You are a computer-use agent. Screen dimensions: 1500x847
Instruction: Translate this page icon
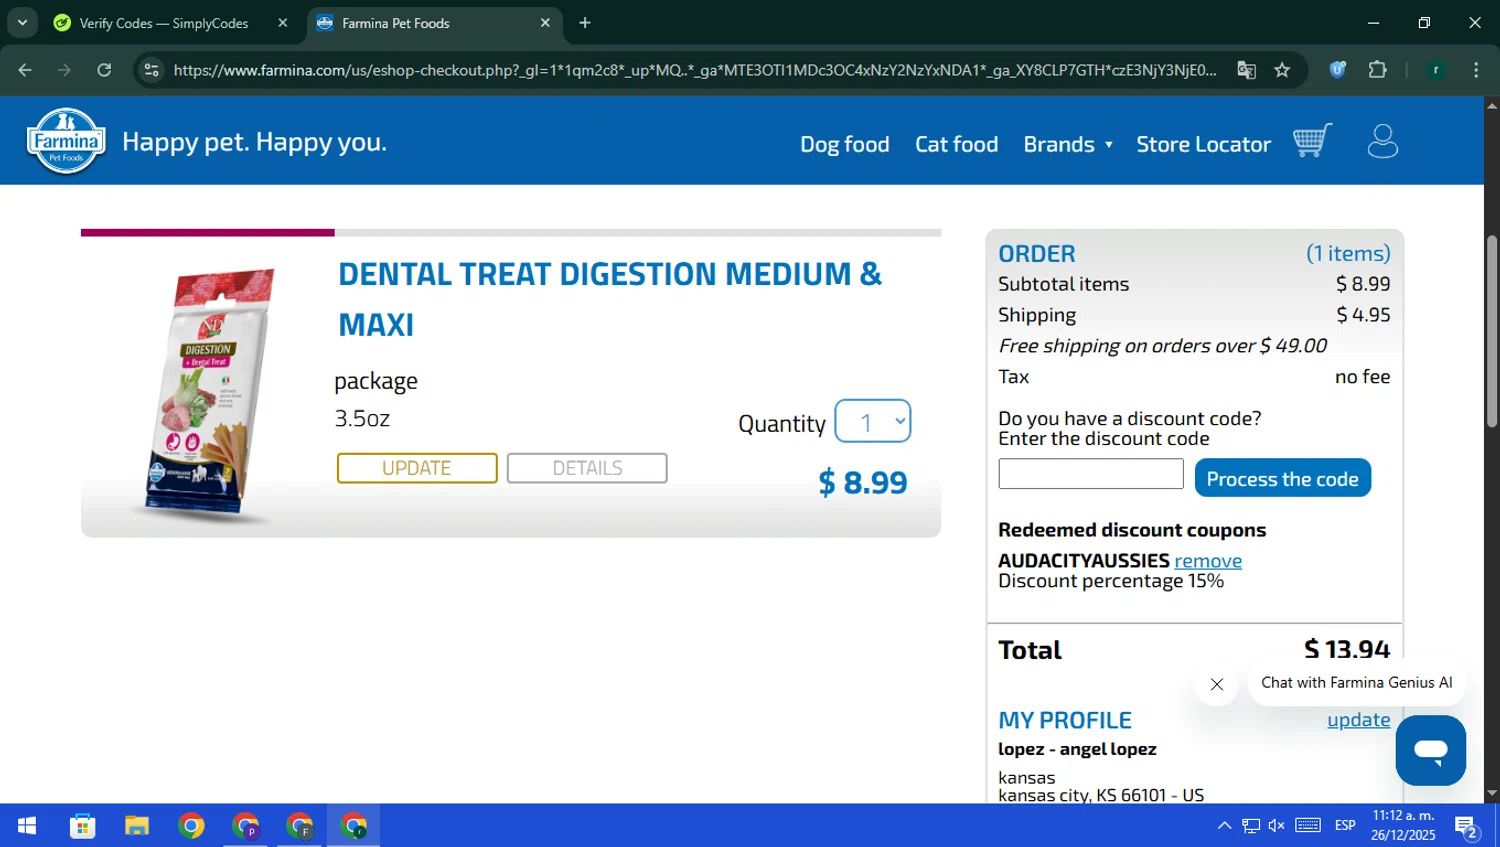pyautogui.click(x=1246, y=70)
